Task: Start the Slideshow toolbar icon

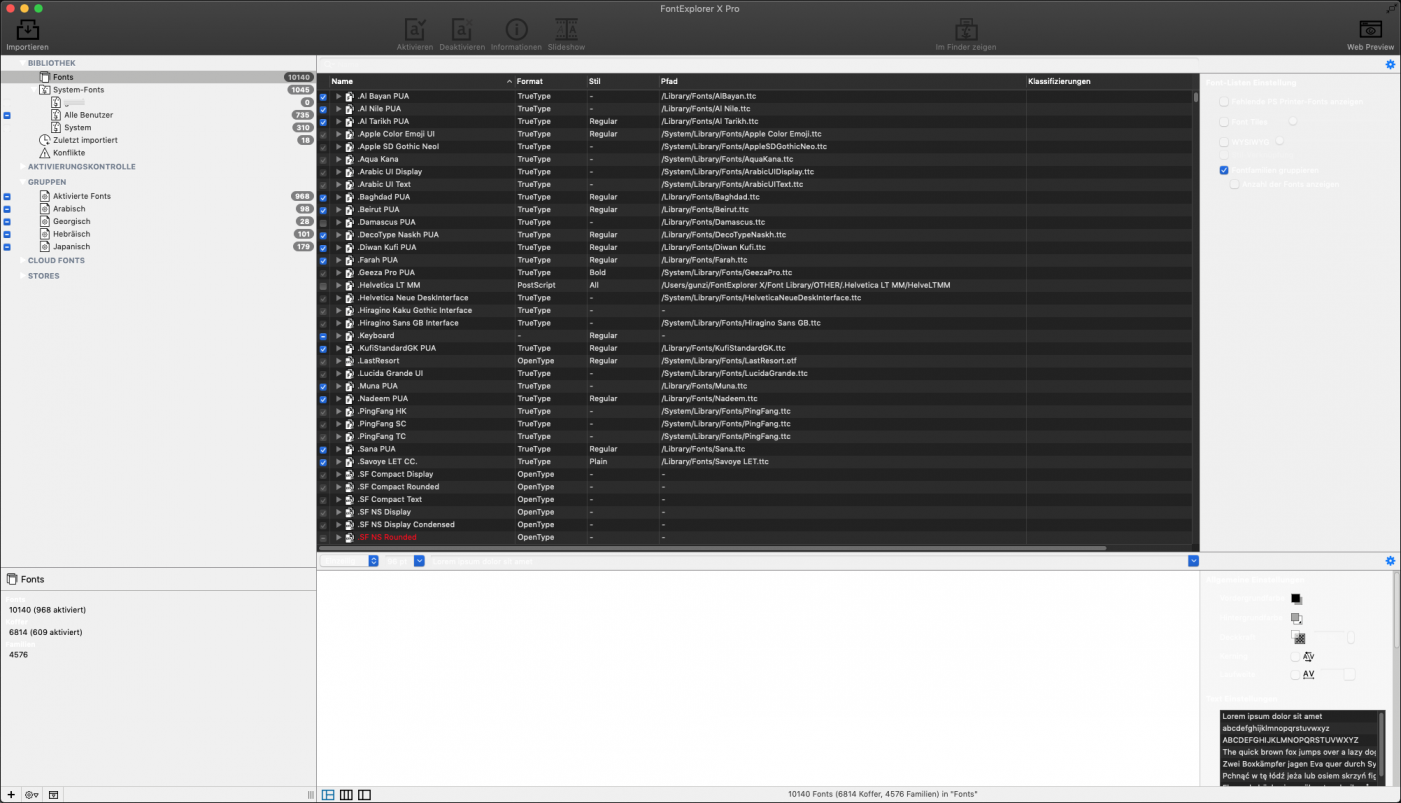Action: (x=566, y=30)
